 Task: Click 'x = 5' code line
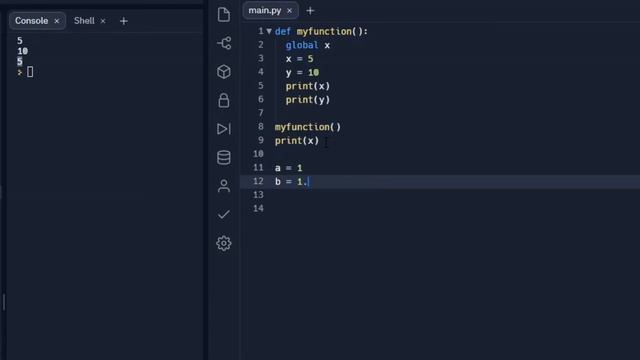point(300,59)
